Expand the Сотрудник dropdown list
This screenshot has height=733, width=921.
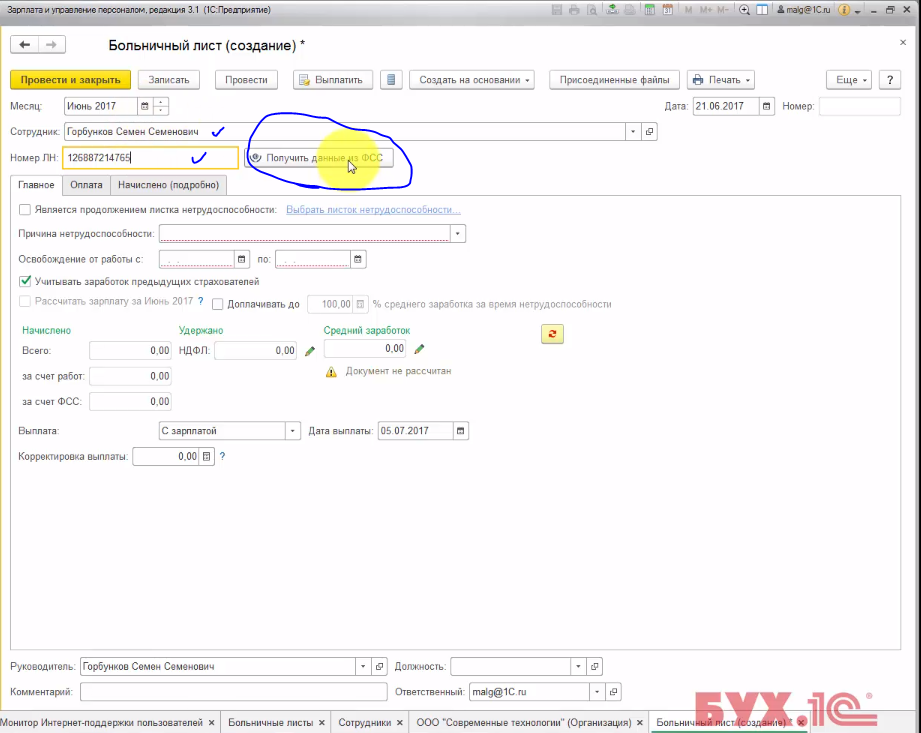[633, 132]
